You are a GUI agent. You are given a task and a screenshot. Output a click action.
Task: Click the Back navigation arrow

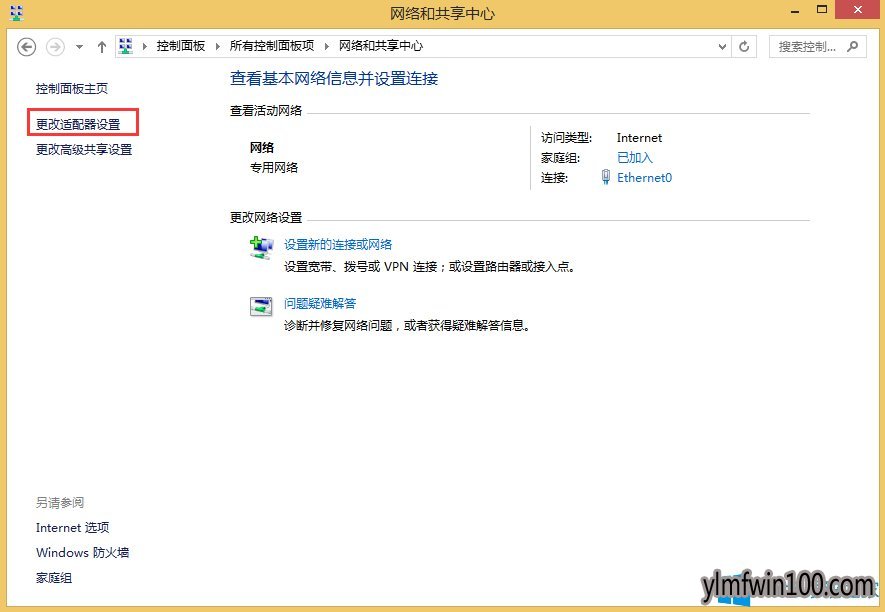27,46
